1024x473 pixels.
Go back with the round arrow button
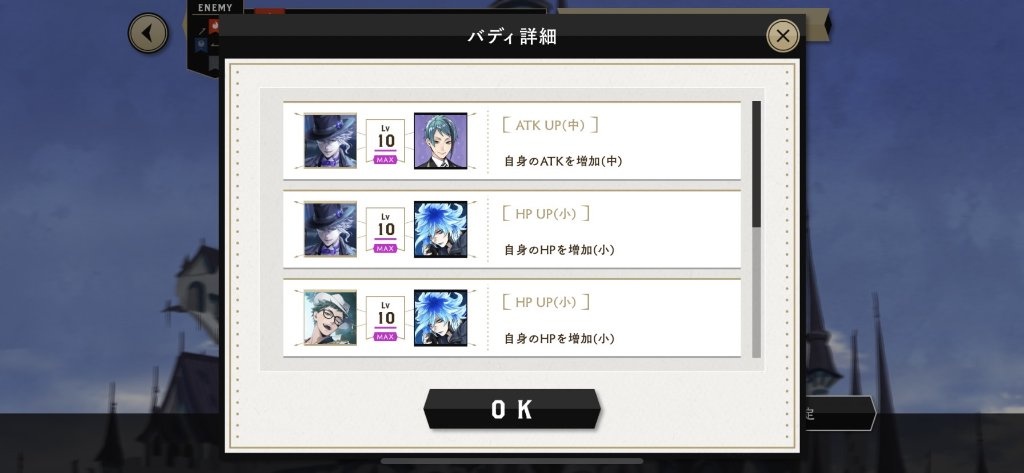pos(148,33)
